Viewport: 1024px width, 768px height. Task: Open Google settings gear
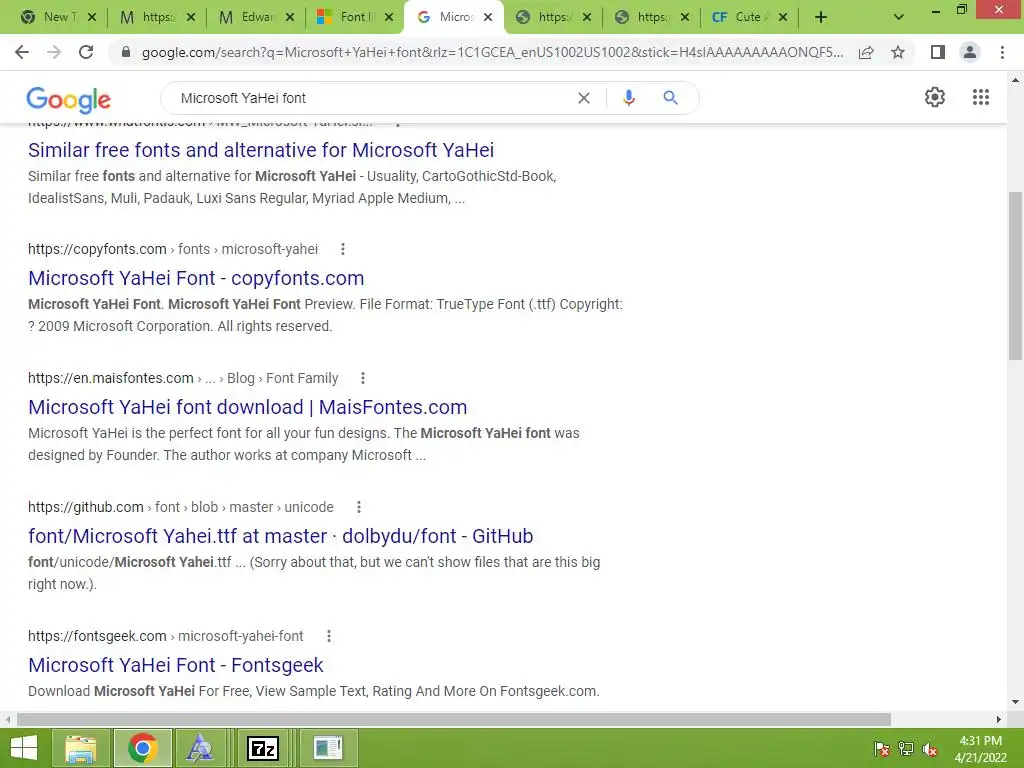pos(935,97)
